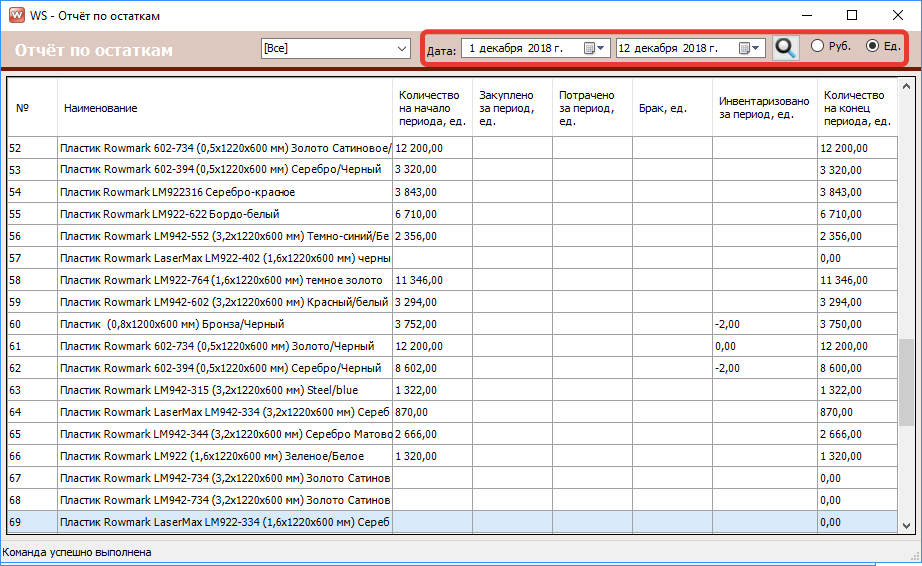Image resolution: width=922 pixels, height=566 pixels.
Task: Click inventory value 0,00 in row 61
Action: coord(764,346)
